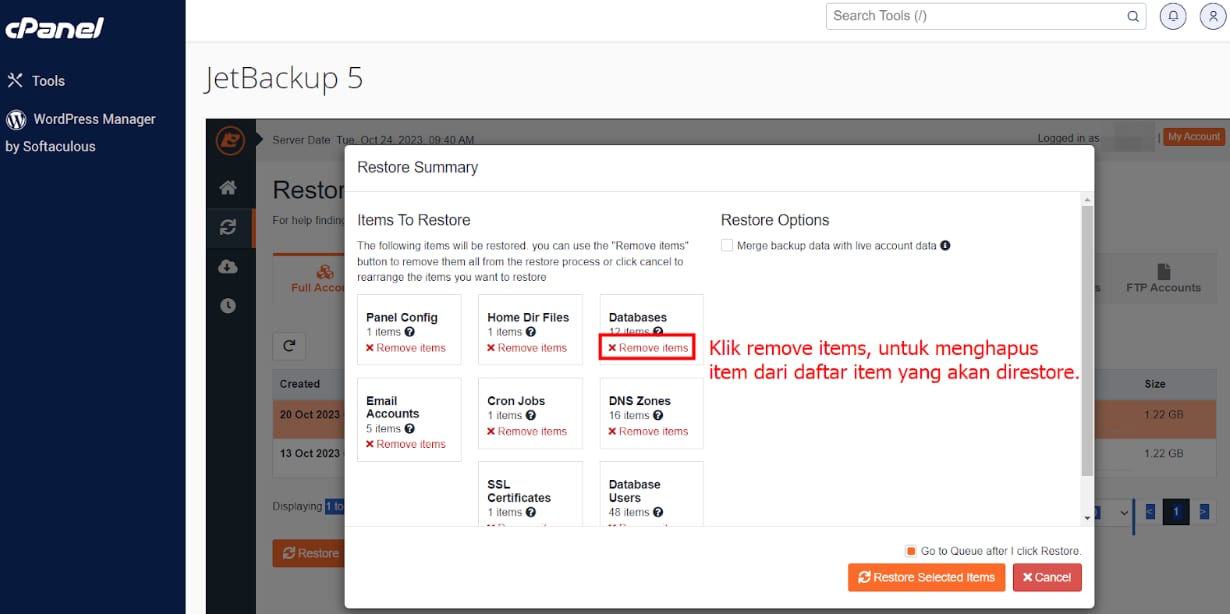
Task: Open the page size dropdown
Action: [x=1113, y=512]
